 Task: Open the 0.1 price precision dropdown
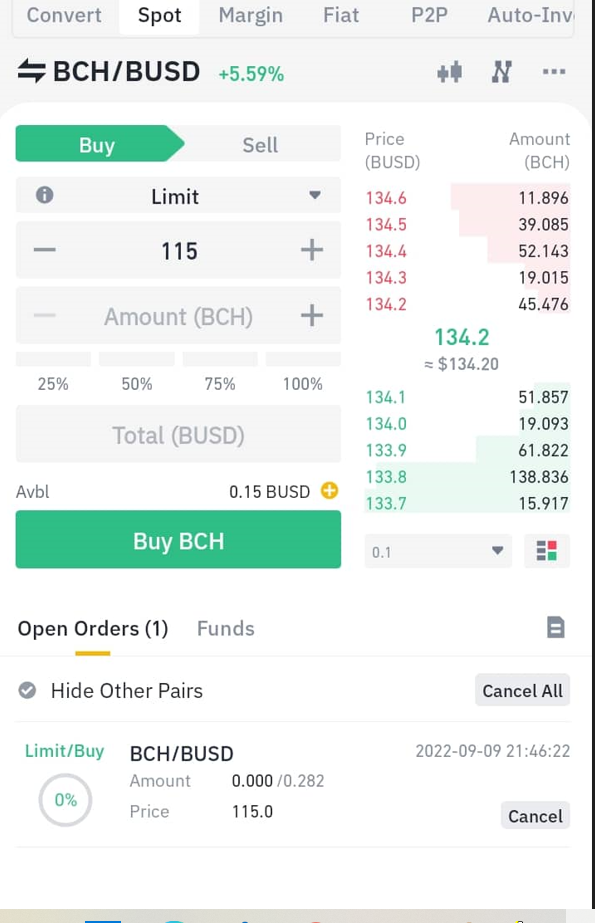(438, 552)
